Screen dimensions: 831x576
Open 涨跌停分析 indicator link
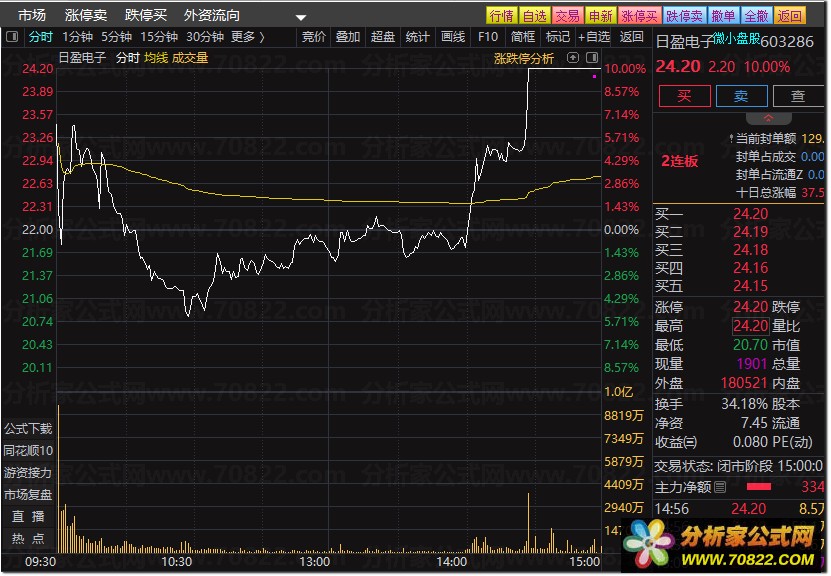[x=524, y=58]
